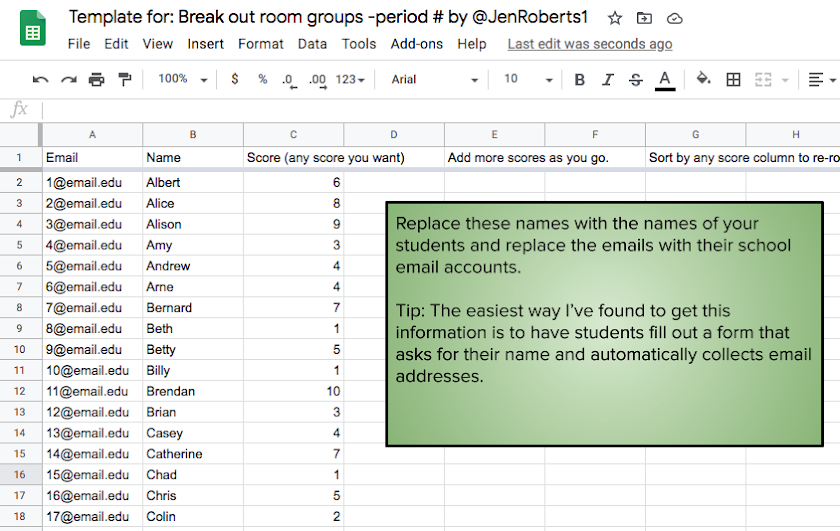Viewport: 840px width, 531px height.
Task: Select column B header
Action: click(193, 134)
